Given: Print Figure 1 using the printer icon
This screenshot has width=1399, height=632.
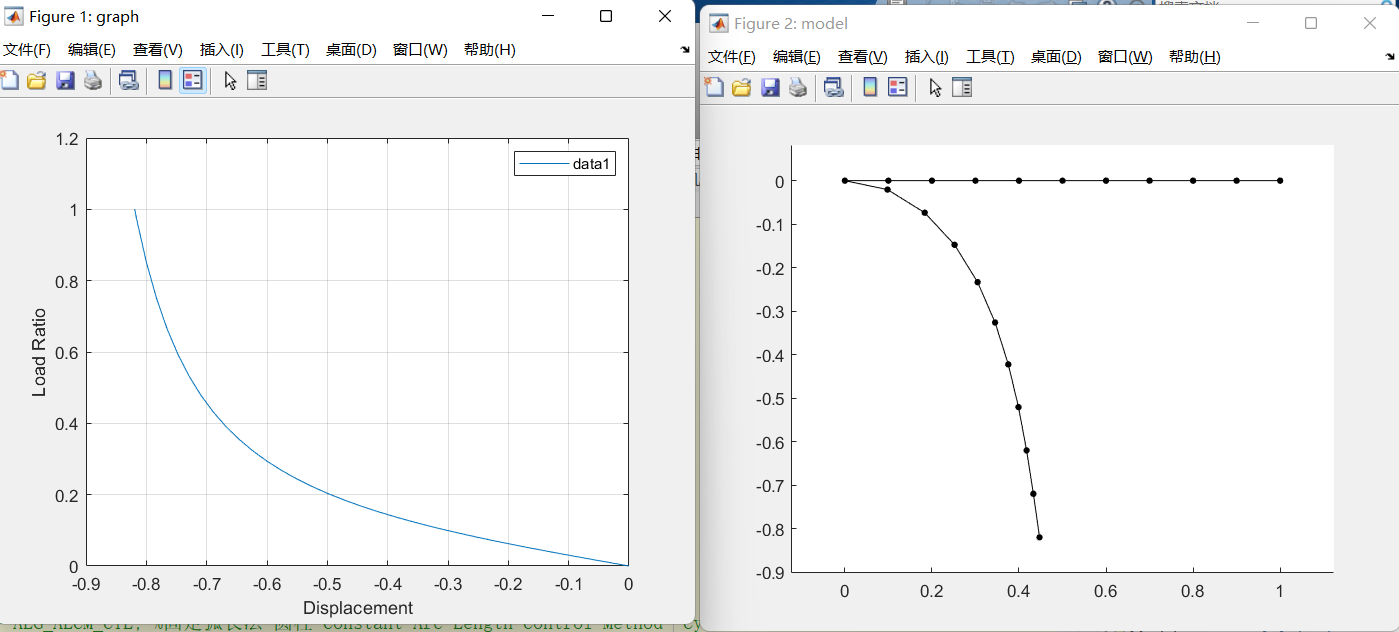Looking at the screenshot, I should [93, 81].
